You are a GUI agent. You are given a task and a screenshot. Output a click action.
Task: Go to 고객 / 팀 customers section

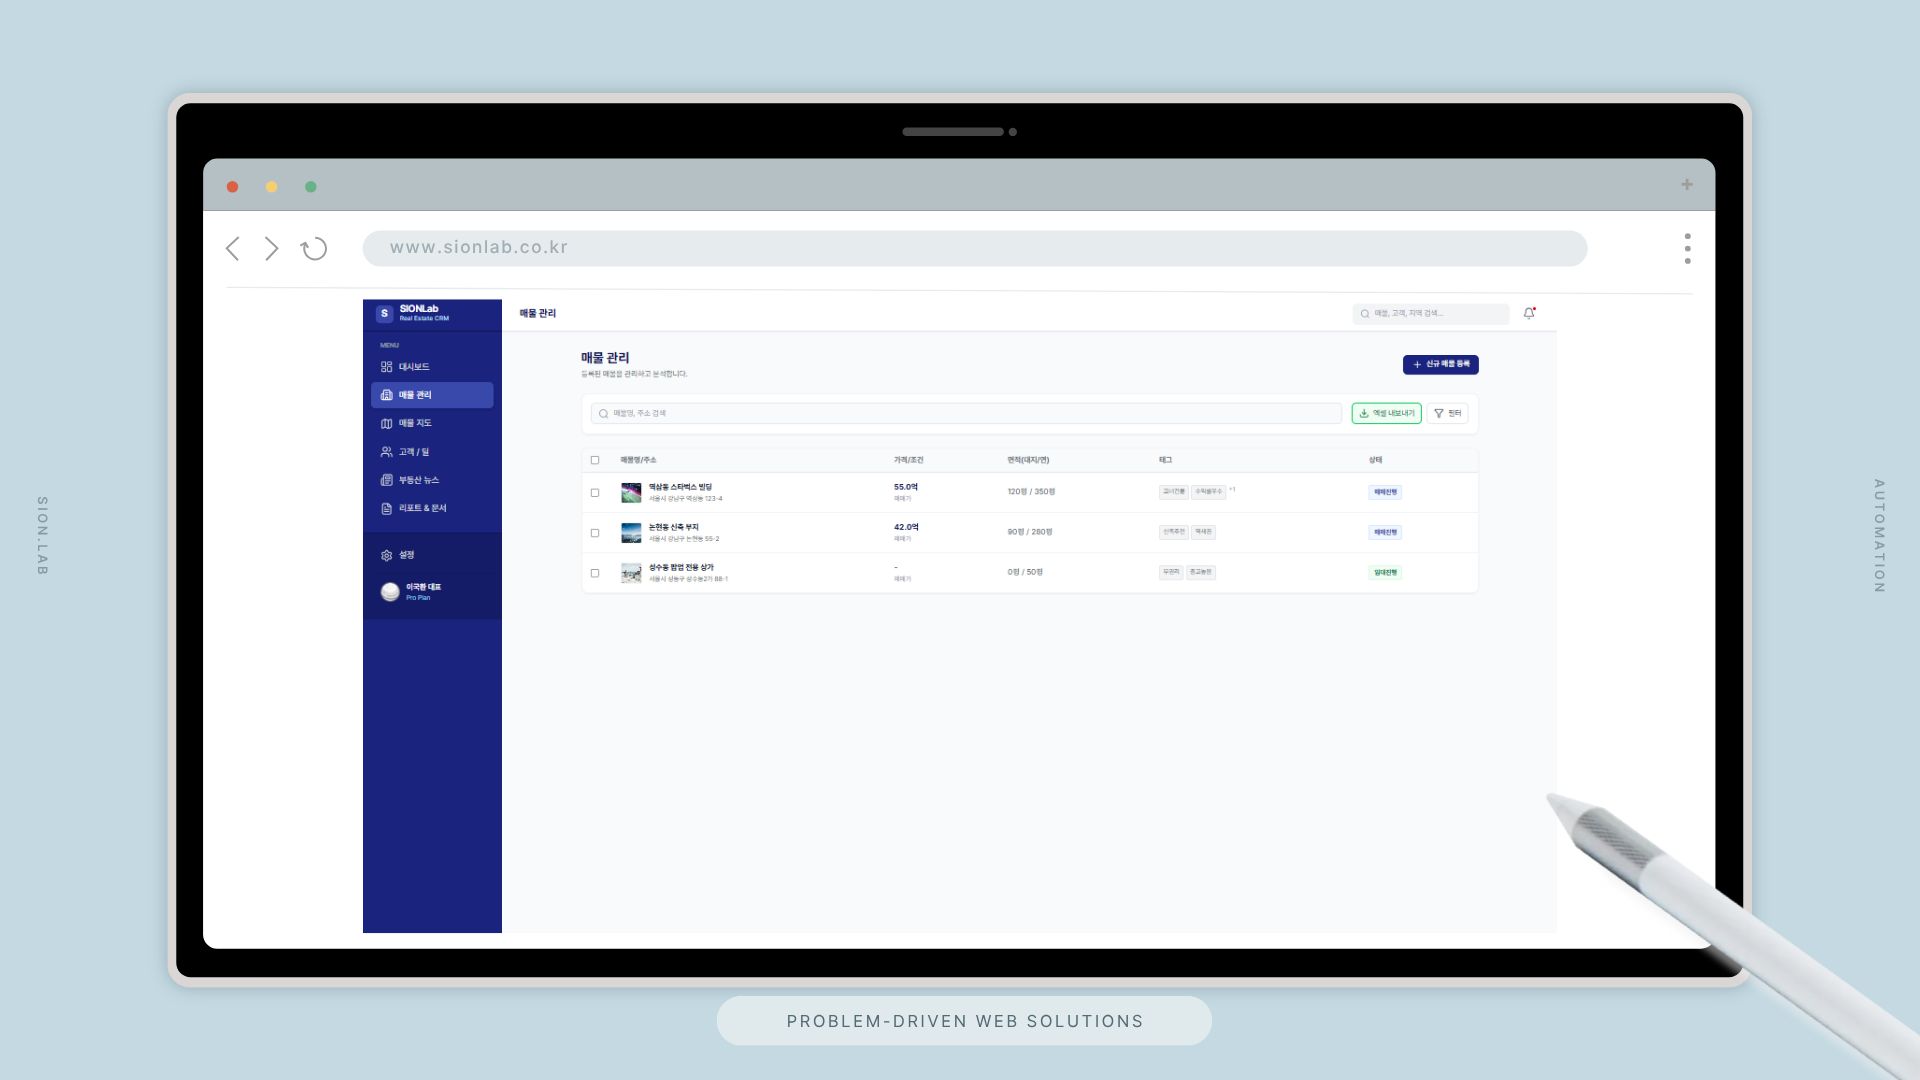[413, 452]
